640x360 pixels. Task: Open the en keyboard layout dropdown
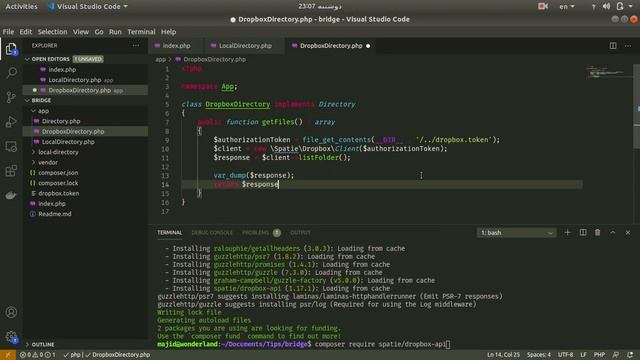point(567,7)
